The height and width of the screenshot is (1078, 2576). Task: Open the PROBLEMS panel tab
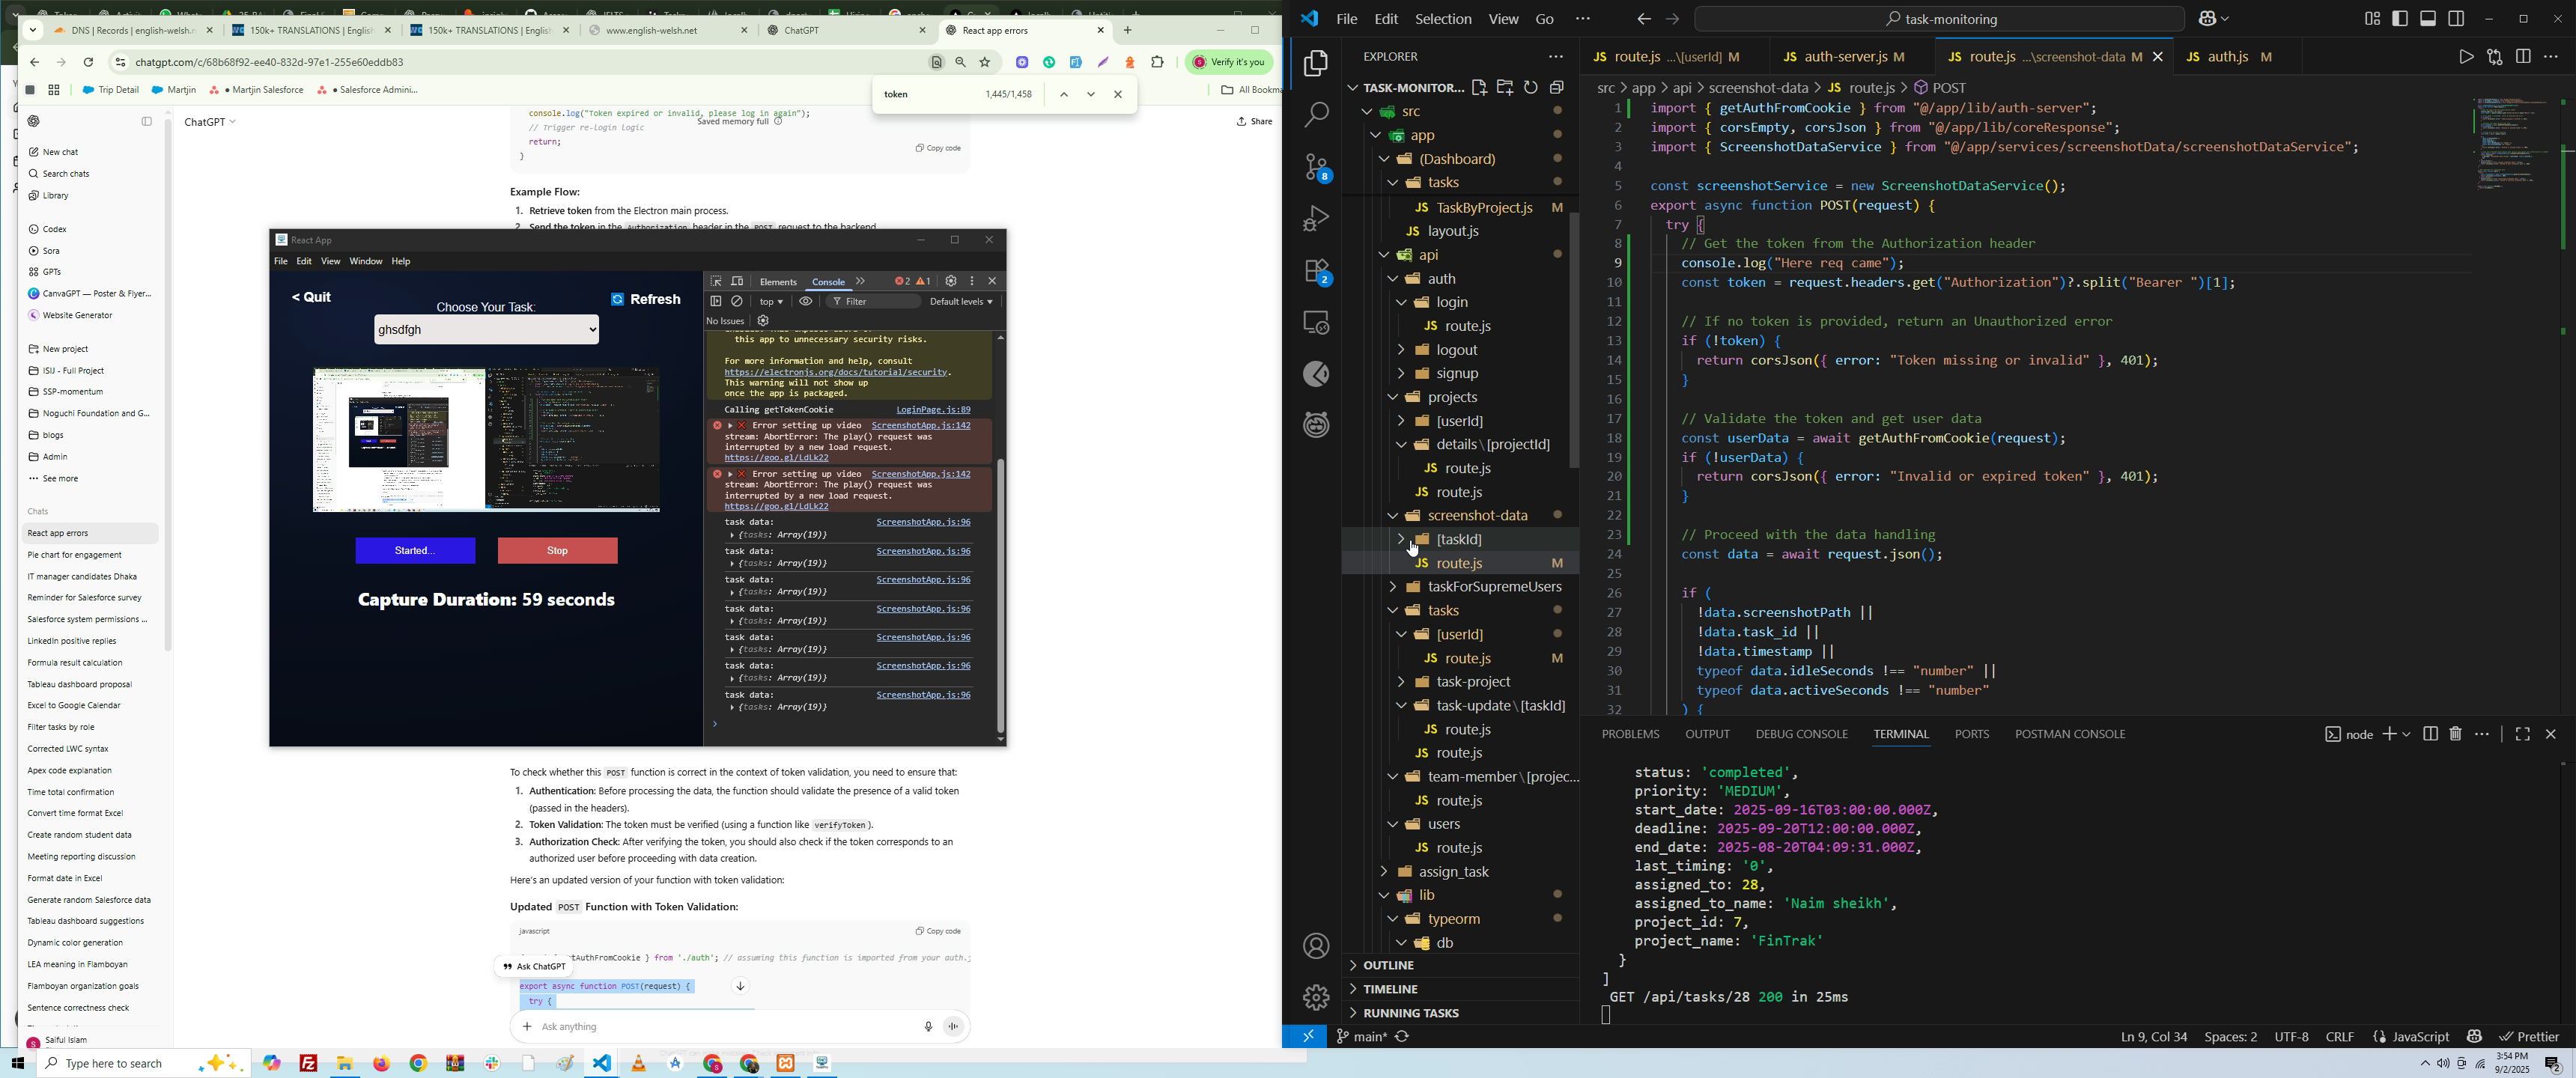pyautogui.click(x=1630, y=735)
